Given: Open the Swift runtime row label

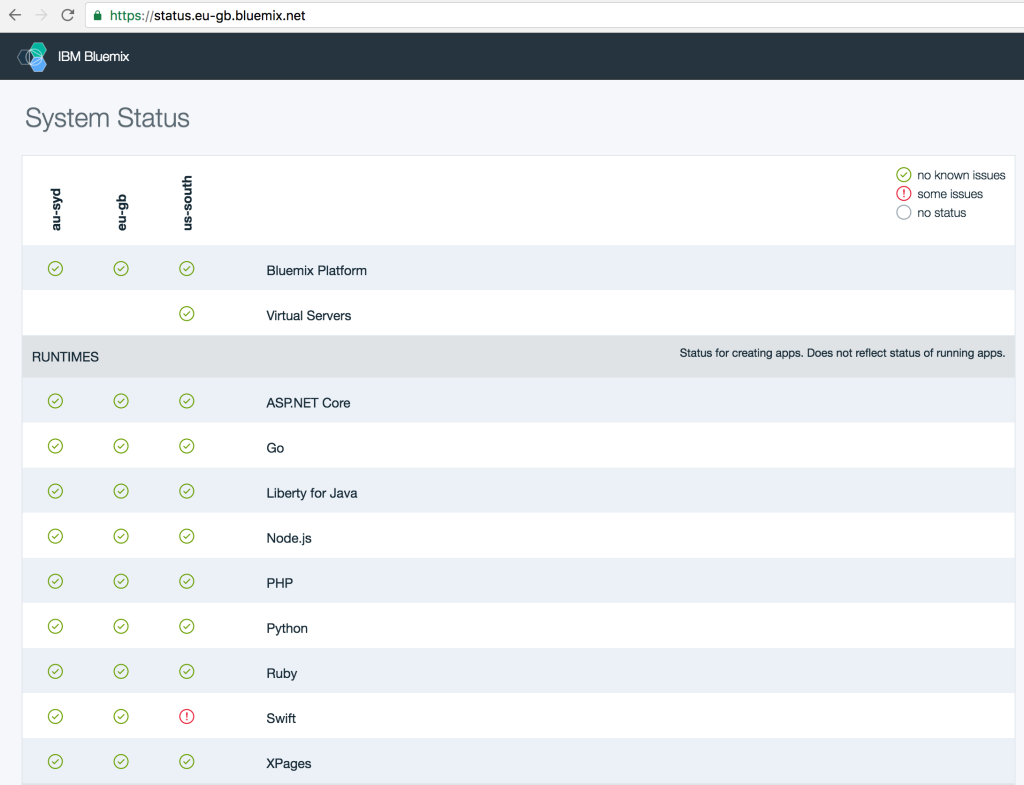Looking at the screenshot, I should coord(281,718).
